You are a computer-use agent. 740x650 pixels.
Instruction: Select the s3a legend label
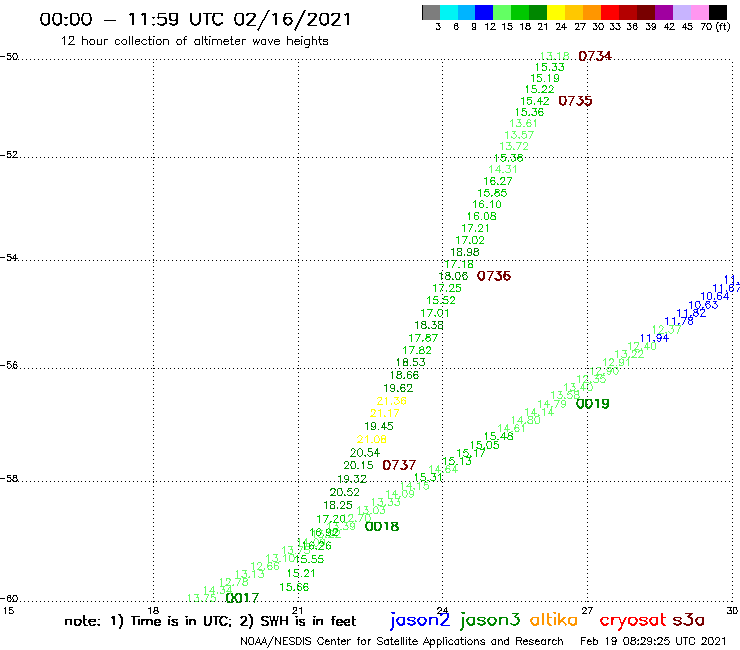coord(688,620)
